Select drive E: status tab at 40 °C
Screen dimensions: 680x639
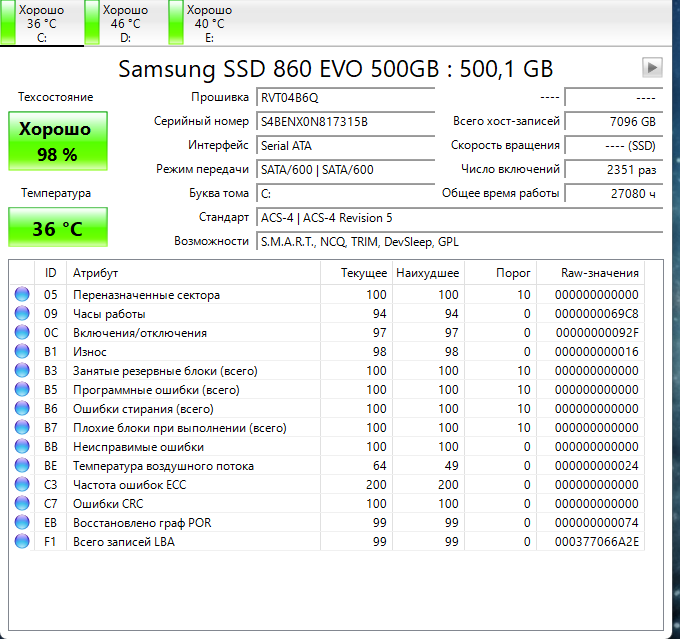210,23
